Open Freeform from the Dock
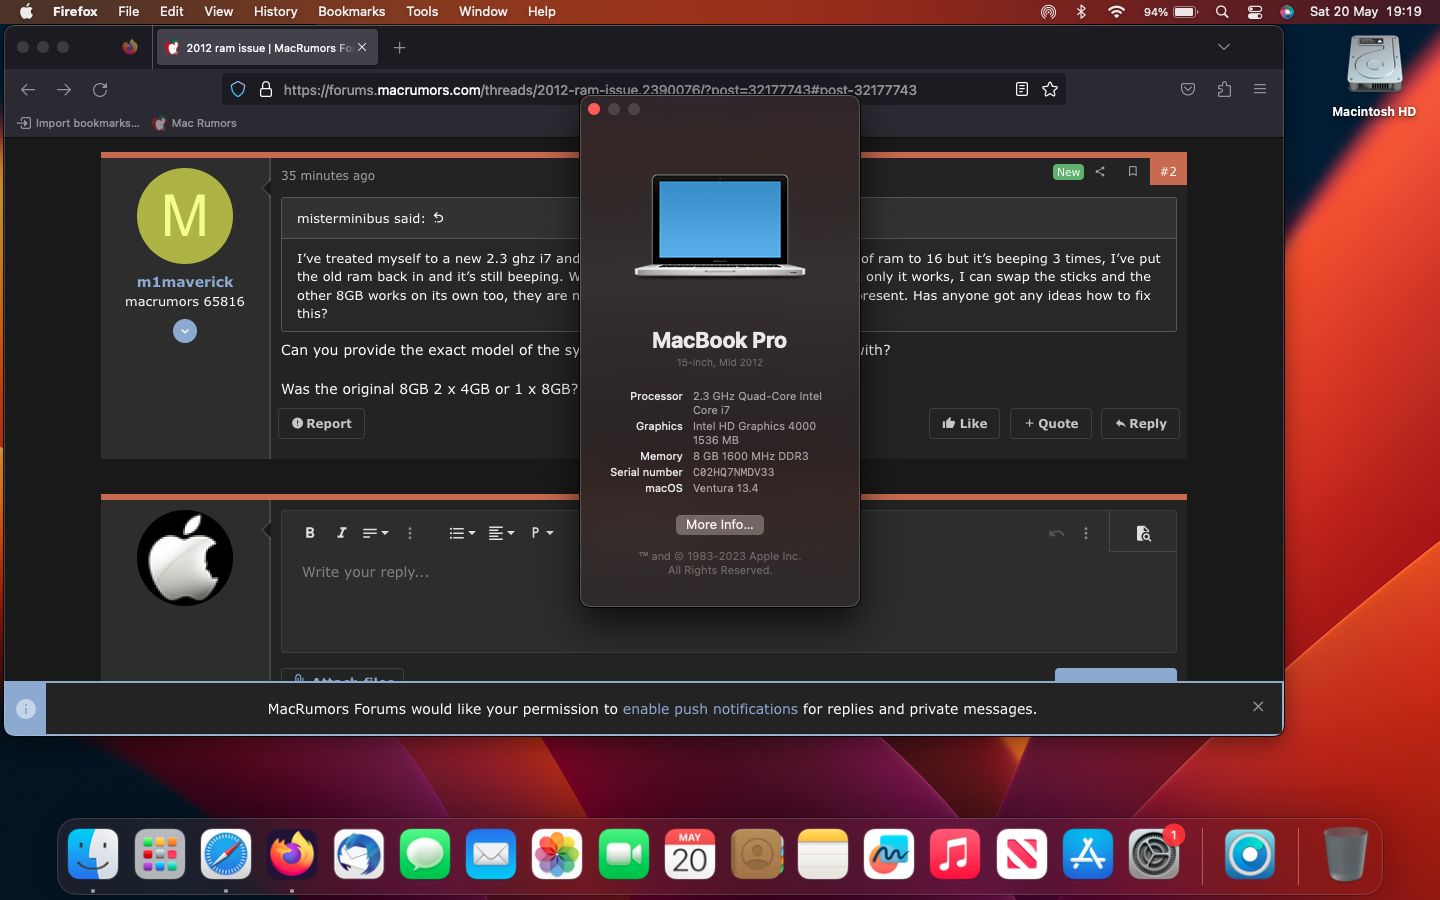Image resolution: width=1440 pixels, height=900 pixels. [889, 855]
